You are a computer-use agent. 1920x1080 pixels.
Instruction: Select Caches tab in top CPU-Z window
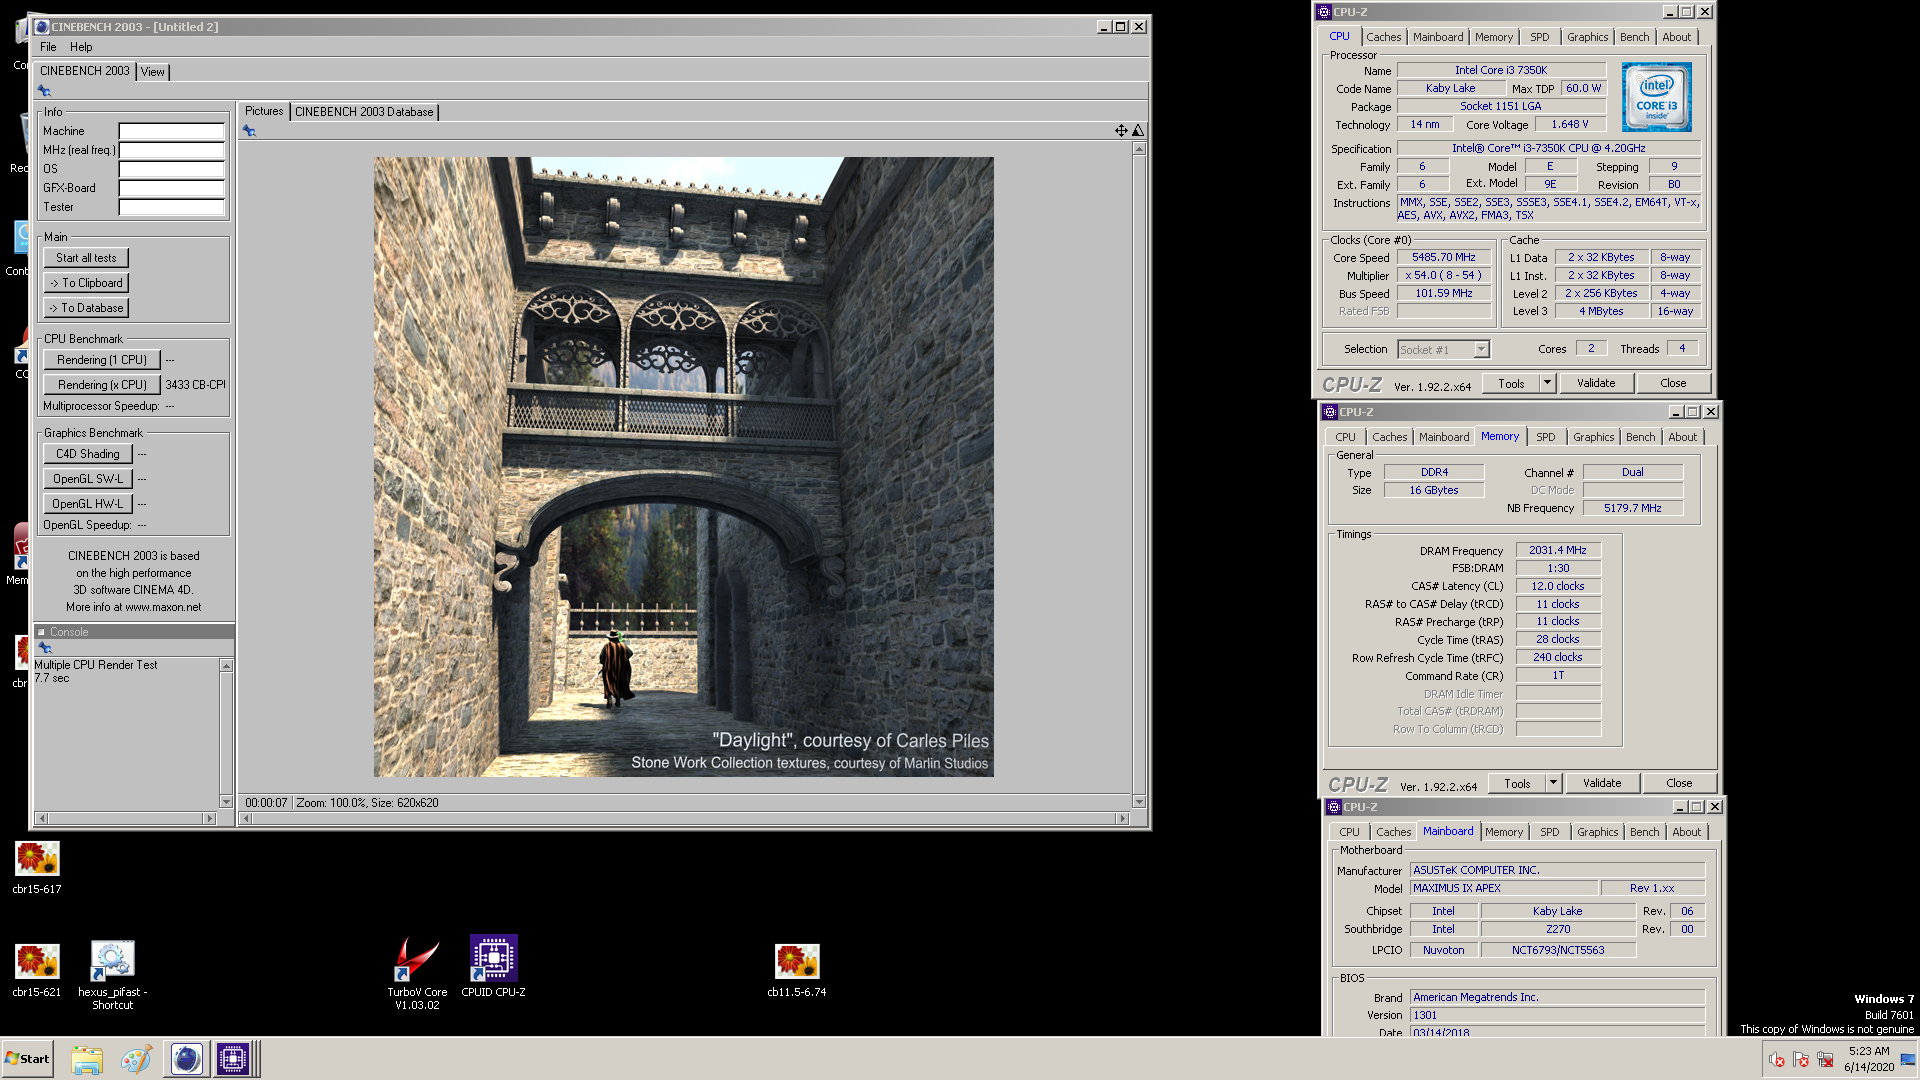pyautogui.click(x=1384, y=37)
